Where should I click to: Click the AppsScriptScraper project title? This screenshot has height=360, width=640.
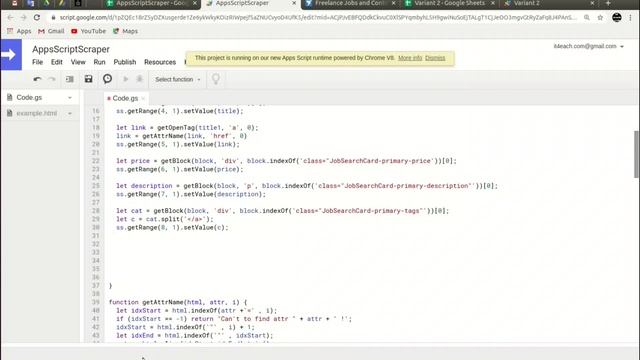point(71,49)
